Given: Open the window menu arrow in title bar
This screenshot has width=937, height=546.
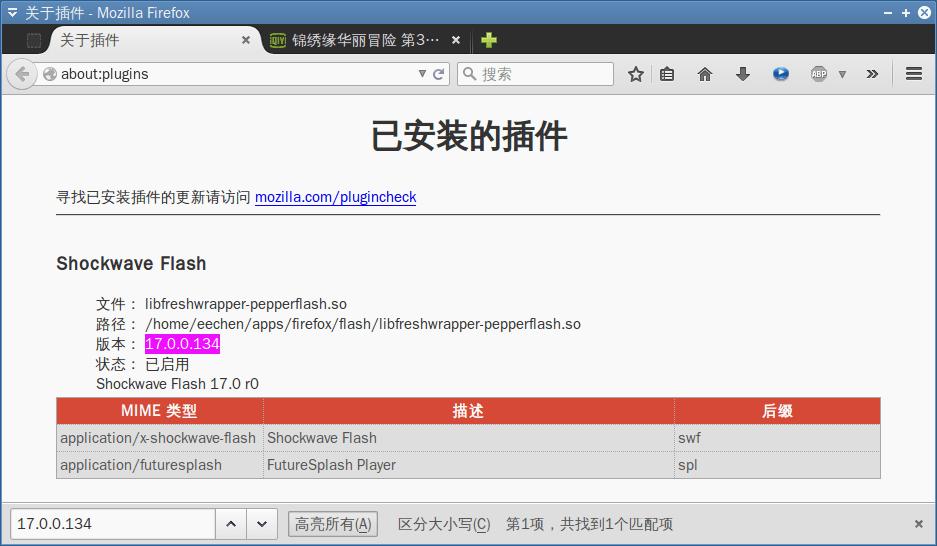Looking at the screenshot, I should pyautogui.click(x=13, y=13).
